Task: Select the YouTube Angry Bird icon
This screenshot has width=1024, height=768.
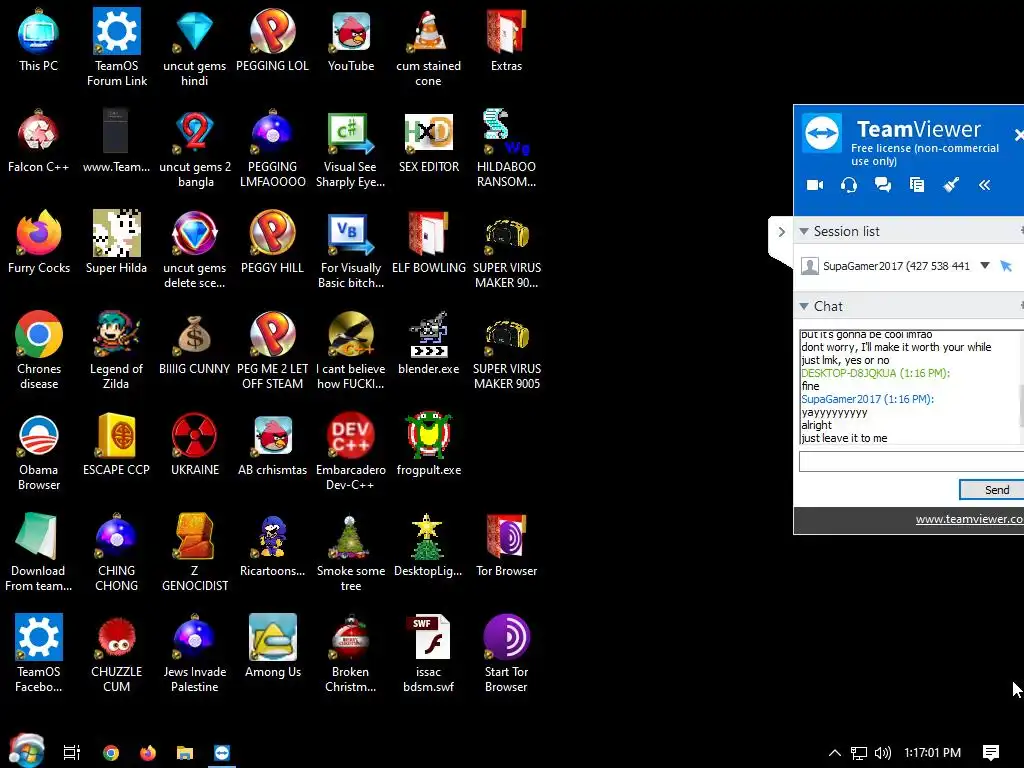Action: click(x=351, y=40)
